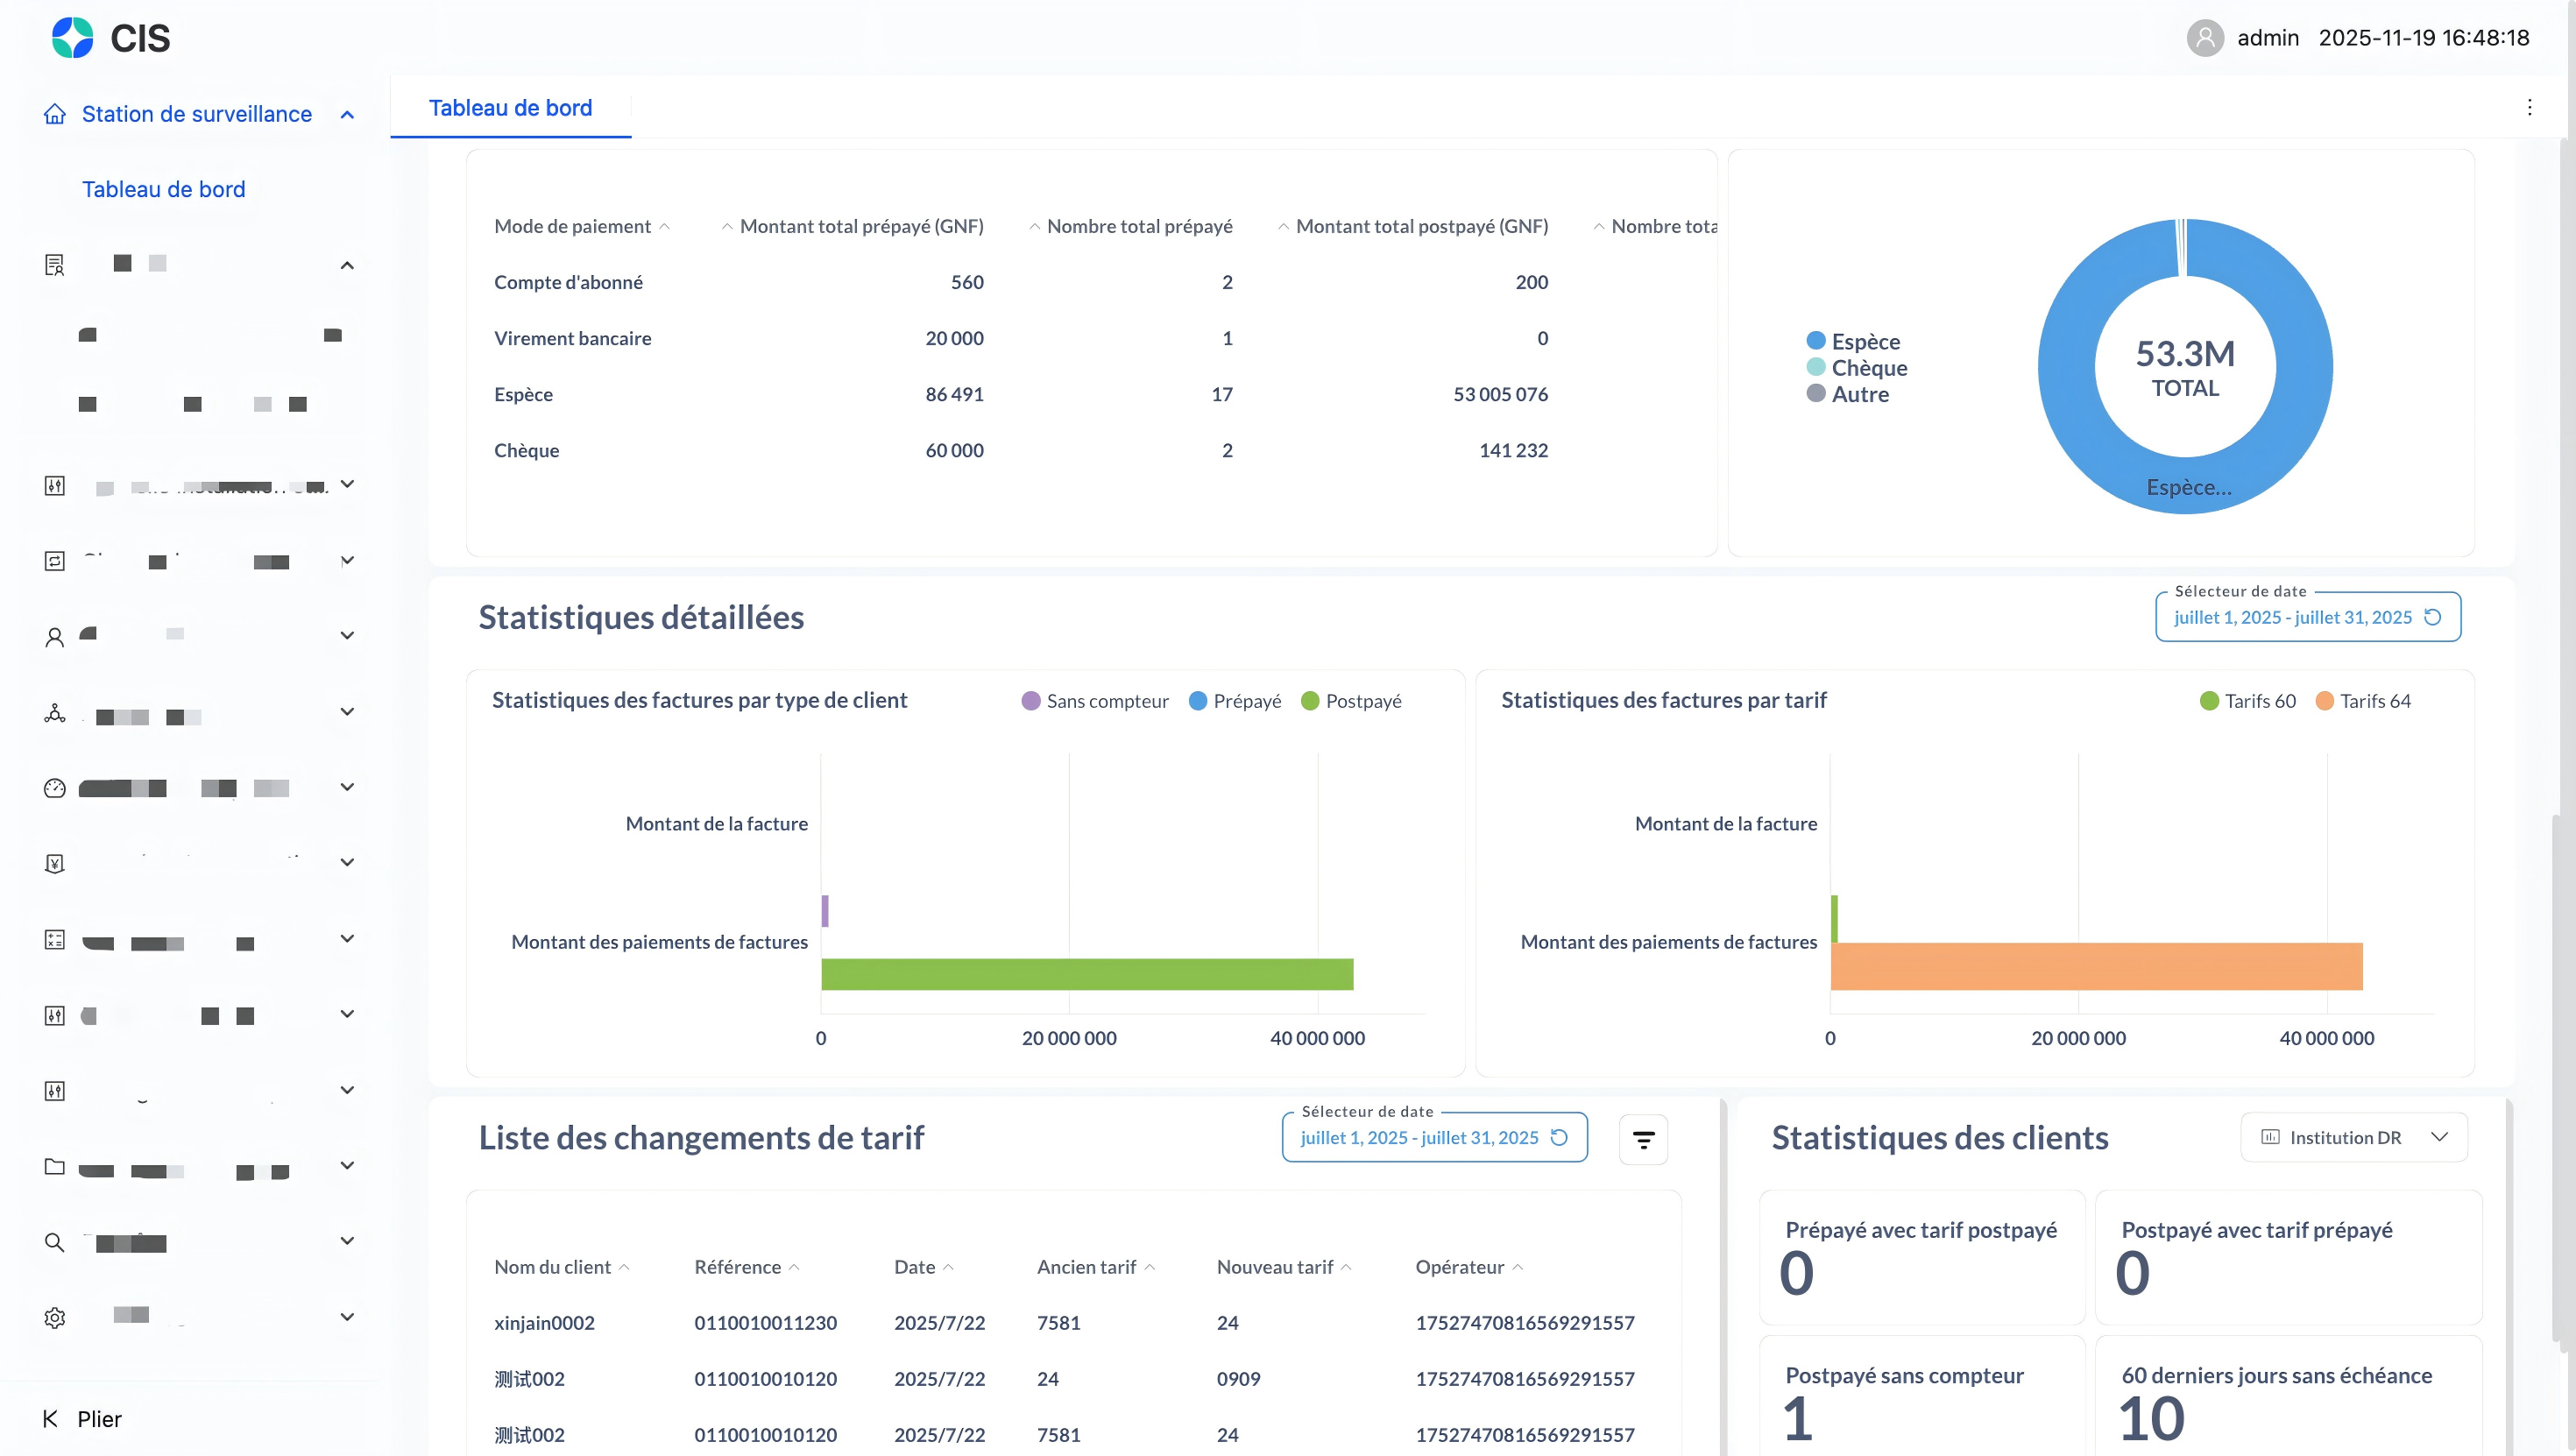Click the filter icon beside tariff changes date

(1643, 1139)
